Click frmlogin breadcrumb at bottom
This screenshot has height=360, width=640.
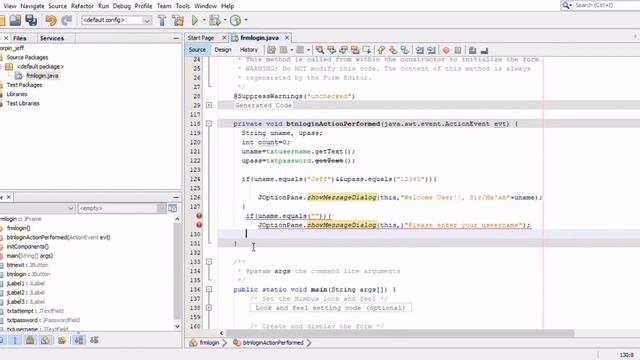point(209,342)
